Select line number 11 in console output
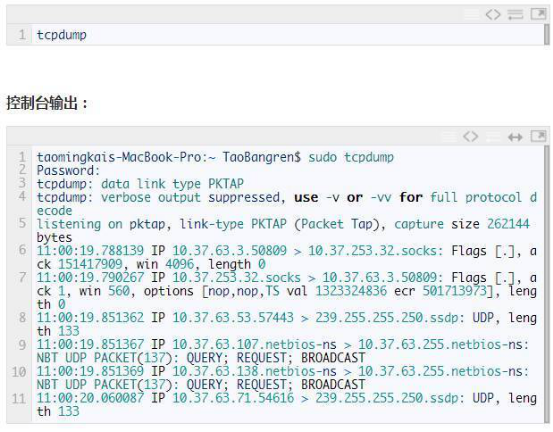The height and width of the screenshot is (432, 553). coord(19,399)
